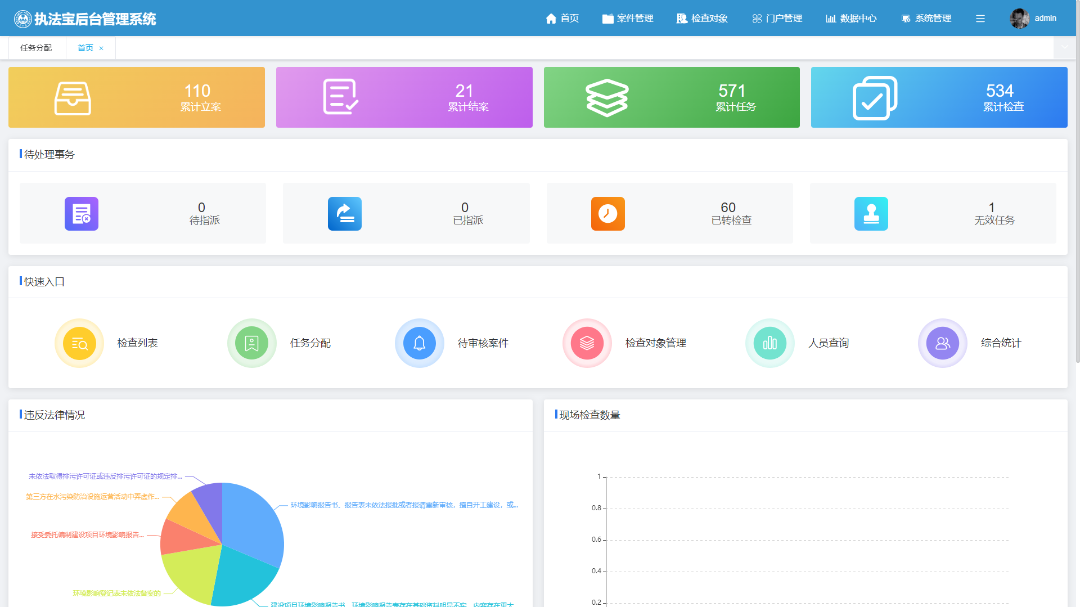
Task: Click the 现场检查数量 panel title
Action: point(590,415)
